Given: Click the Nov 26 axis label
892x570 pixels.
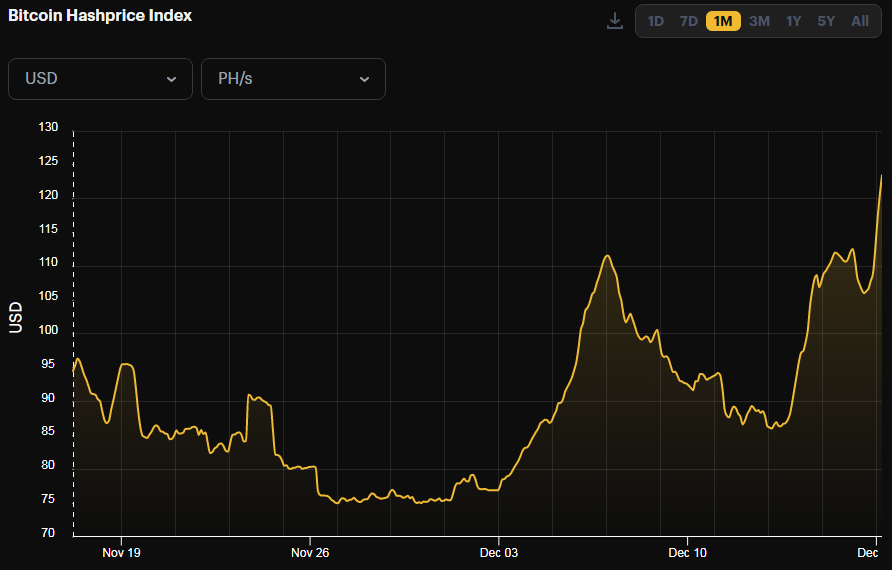Looking at the screenshot, I should (310, 552).
